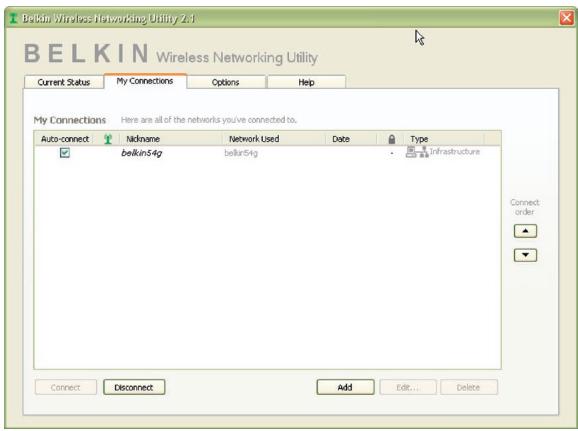This screenshot has width=578, height=431.
Task: Move connection down in connect order
Action: click(x=525, y=255)
